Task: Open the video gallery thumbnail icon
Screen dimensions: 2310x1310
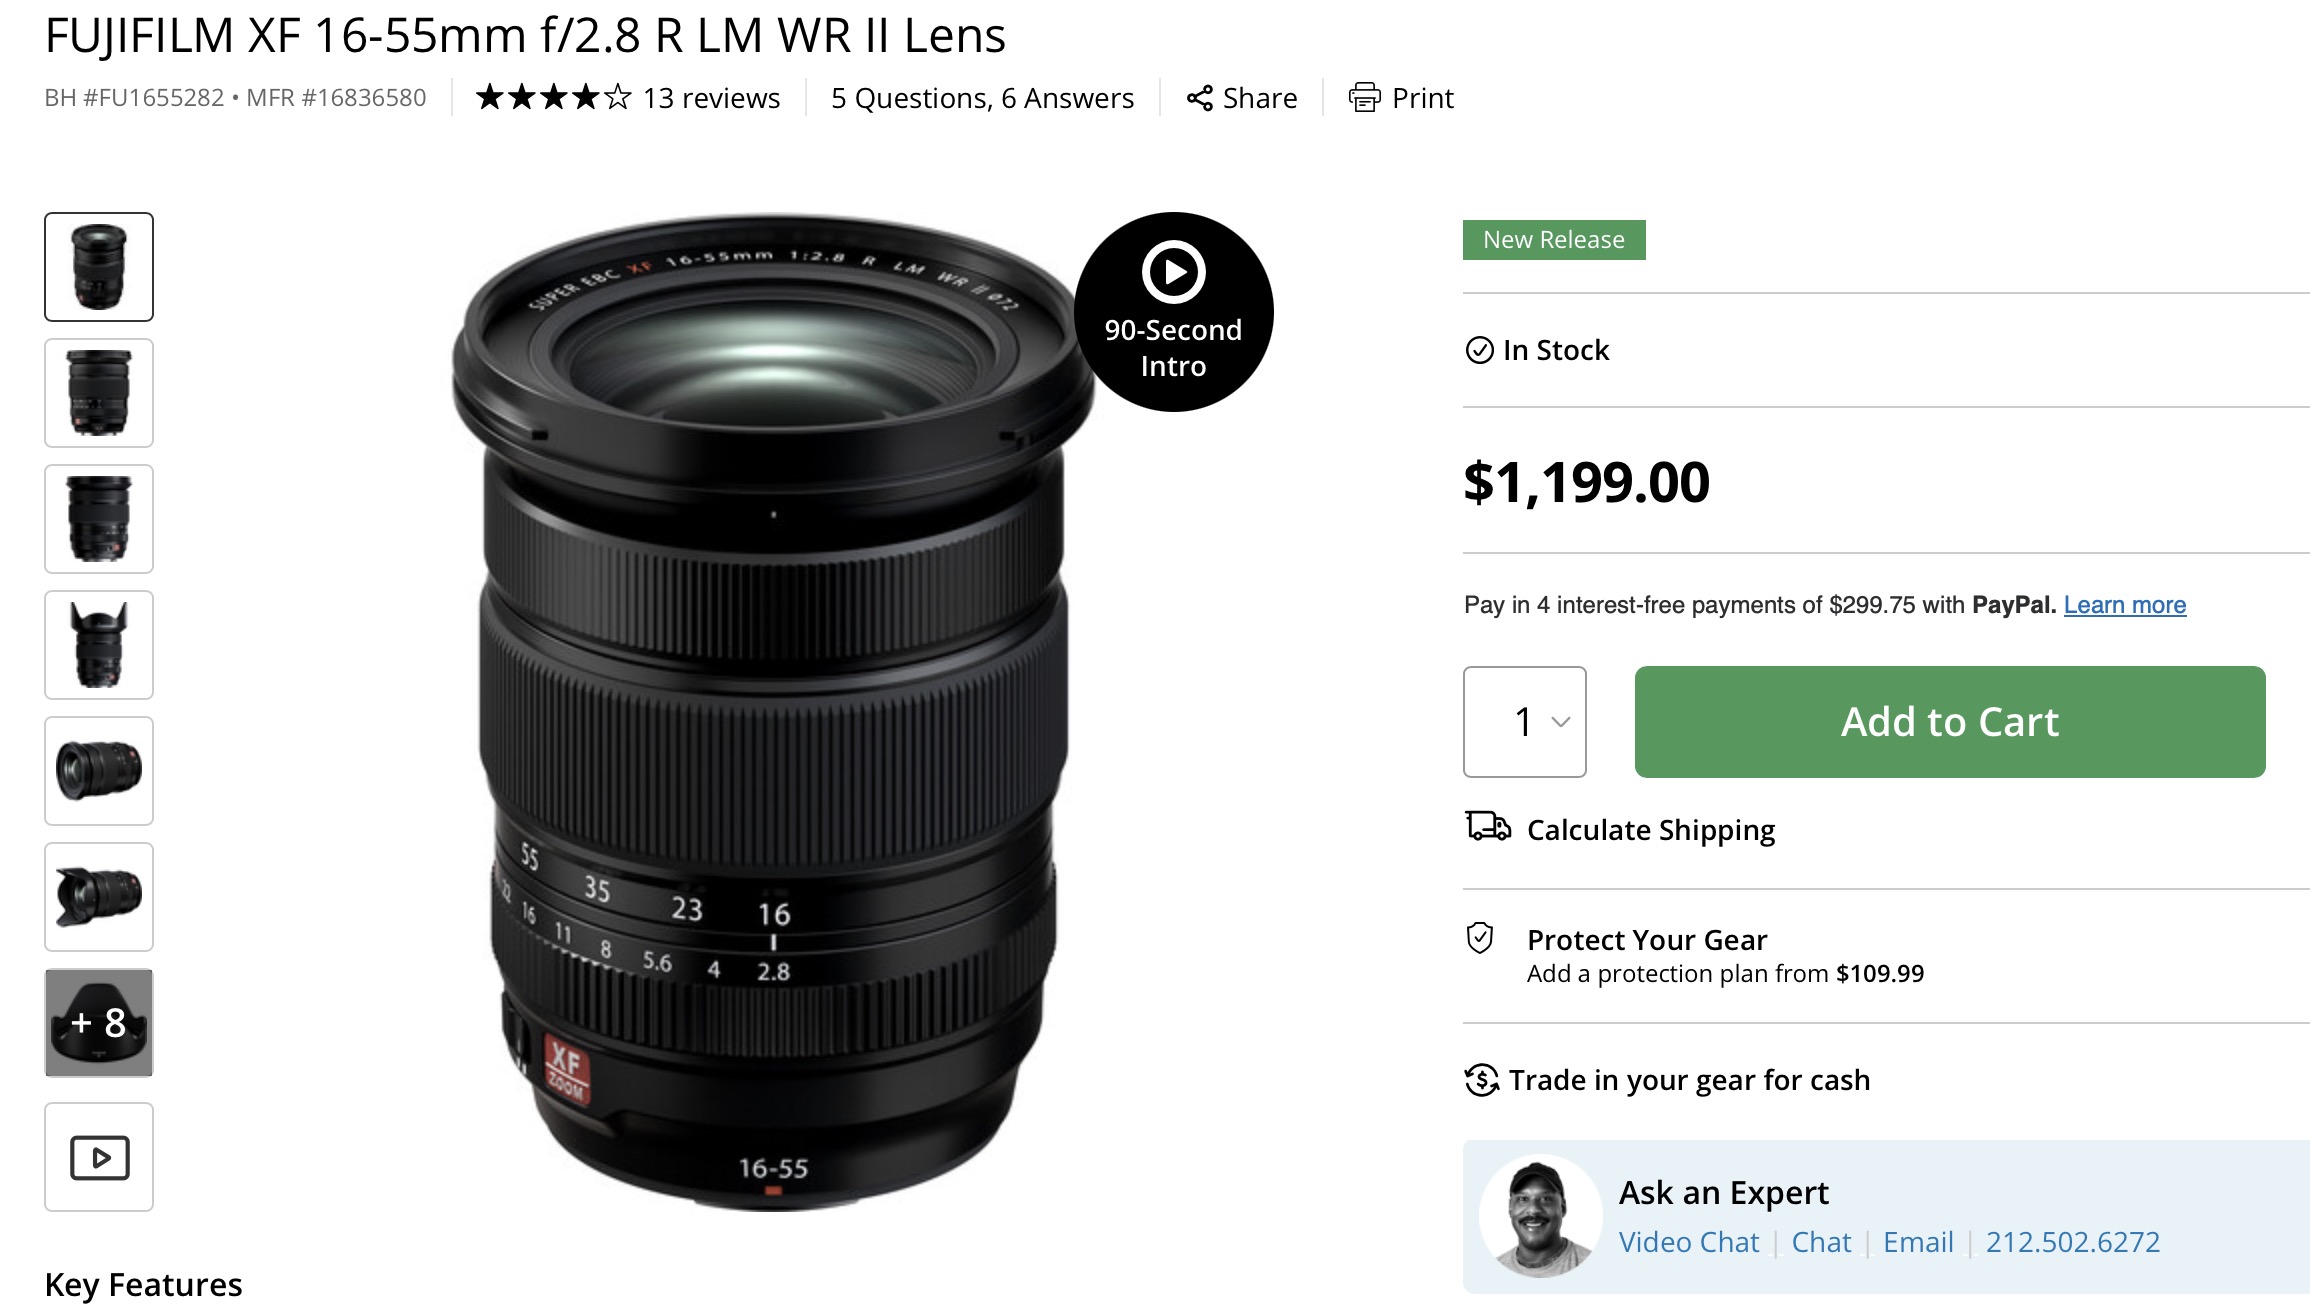Action: (98, 1157)
